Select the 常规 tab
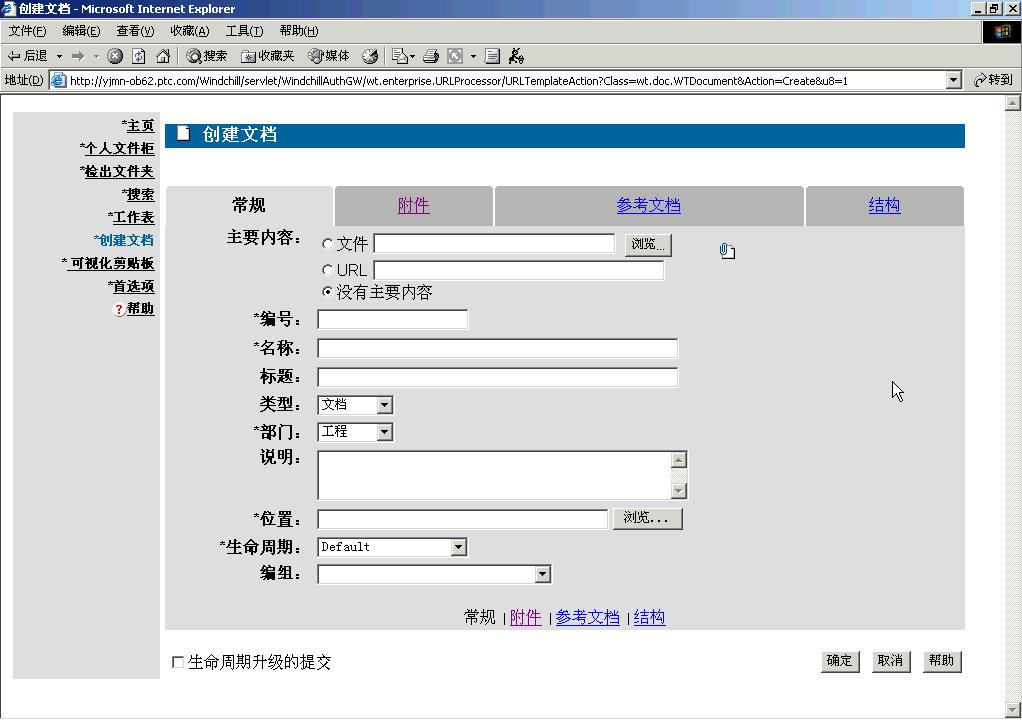Viewport: 1022px width, 720px height. pyautogui.click(x=249, y=205)
